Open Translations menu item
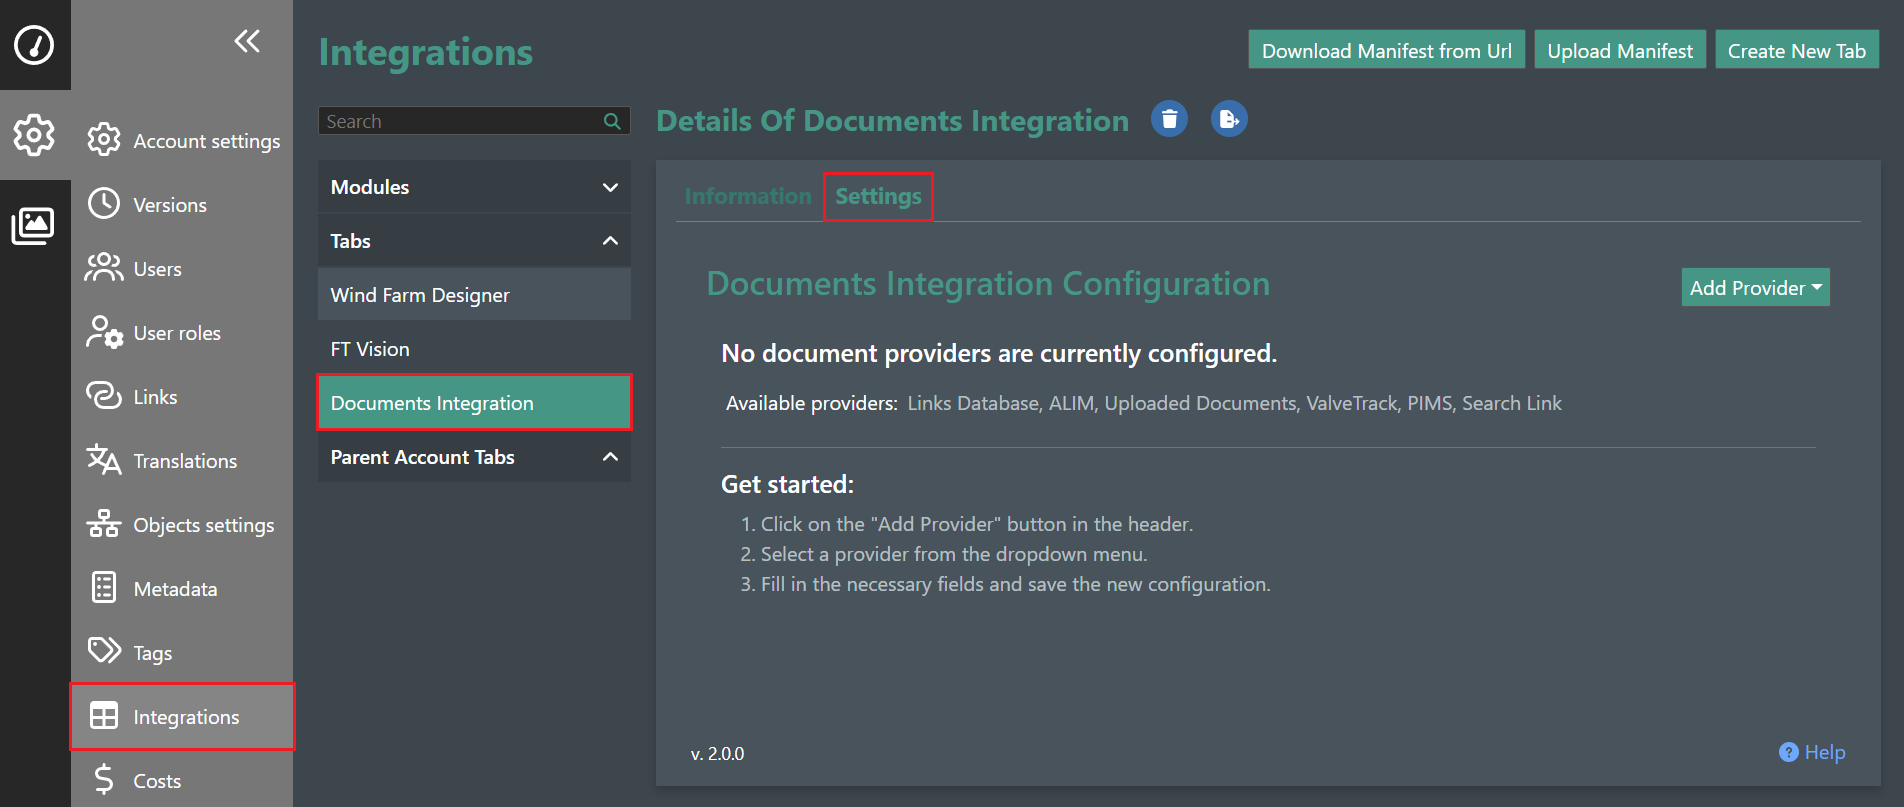Image resolution: width=1904 pixels, height=807 pixels. click(x=182, y=460)
